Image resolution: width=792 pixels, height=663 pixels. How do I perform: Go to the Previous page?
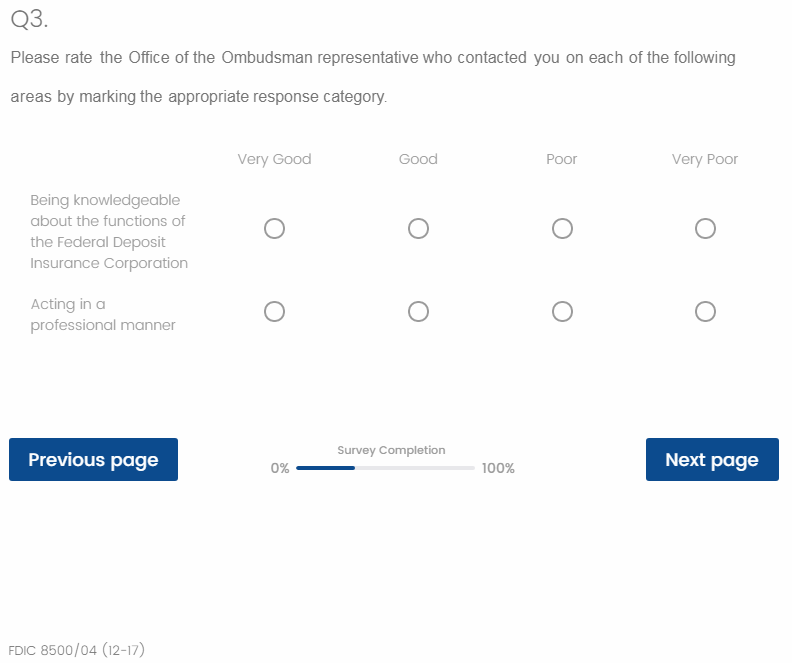[x=93, y=460]
